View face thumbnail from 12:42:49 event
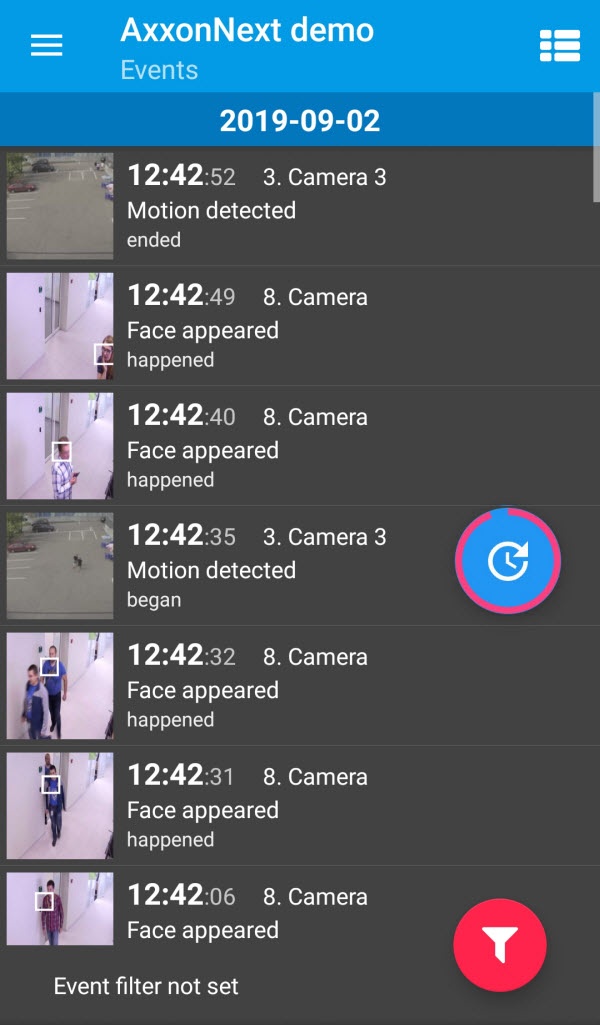This screenshot has height=1025, width=600. tap(60, 326)
